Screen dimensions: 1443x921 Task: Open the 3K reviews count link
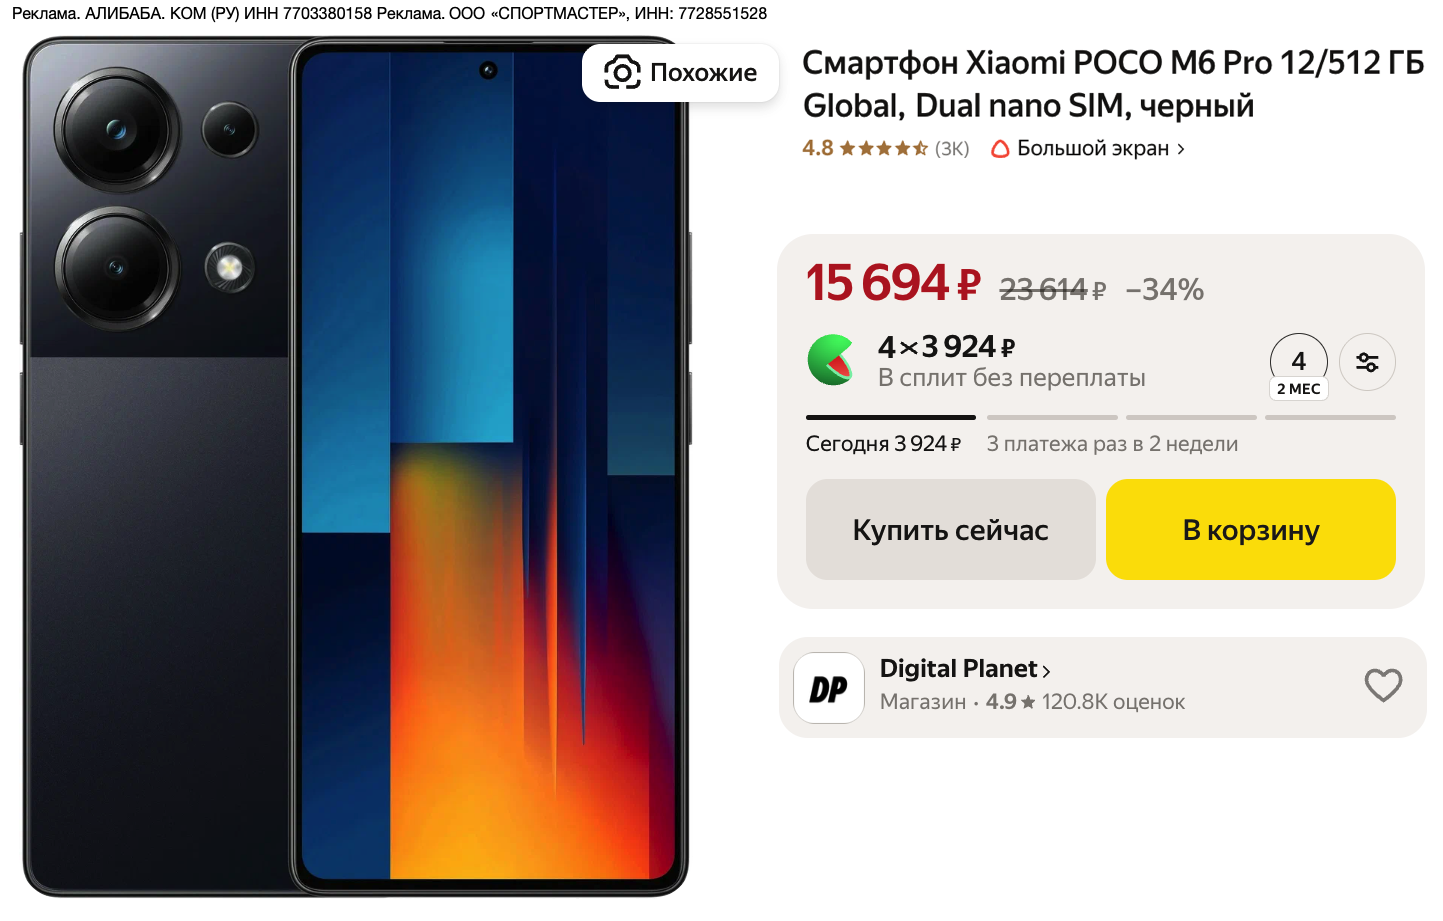(952, 149)
